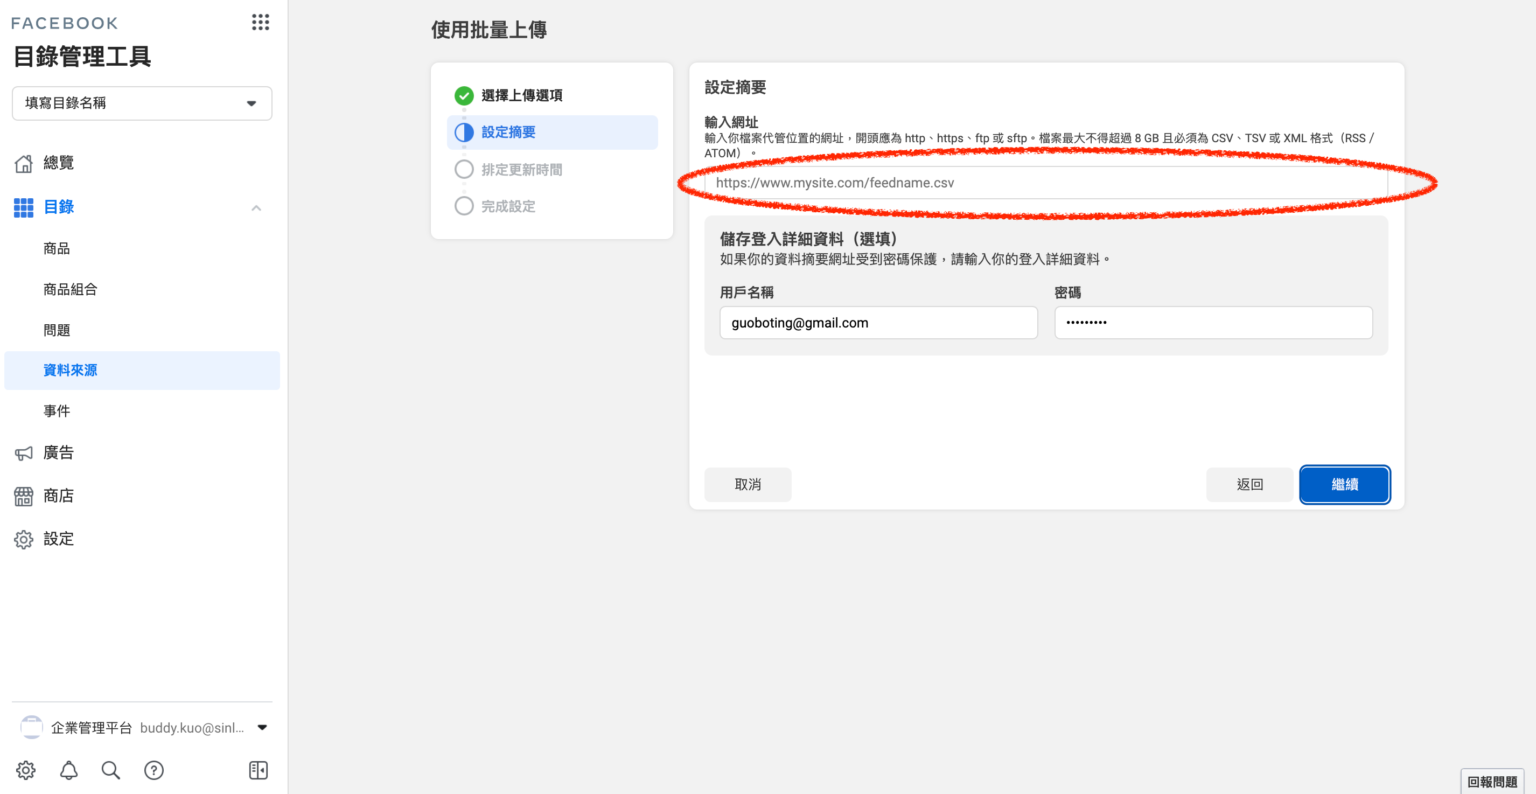1536x794 pixels.
Task: Open help via the question mark icon
Action: (x=153, y=770)
